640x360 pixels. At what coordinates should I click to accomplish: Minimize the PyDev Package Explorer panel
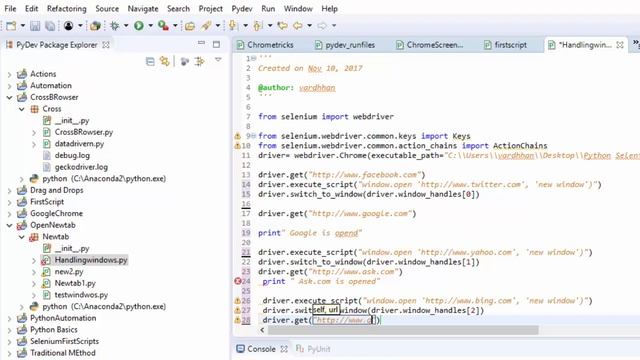coord(201,43)
